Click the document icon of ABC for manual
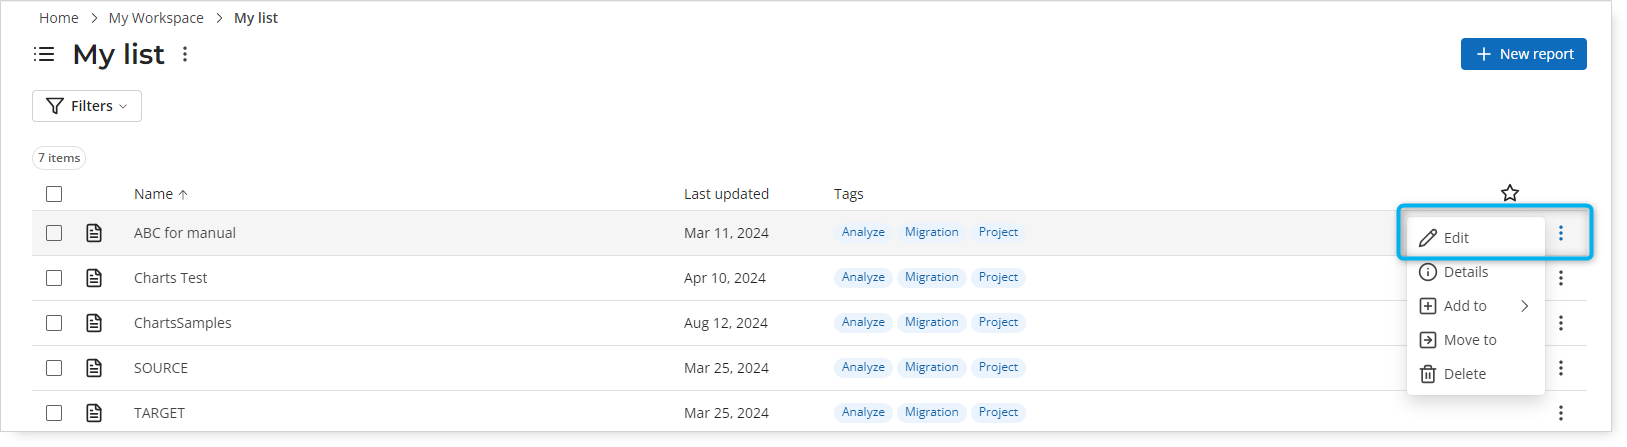The image size is (1627, 447). (94, 233)
